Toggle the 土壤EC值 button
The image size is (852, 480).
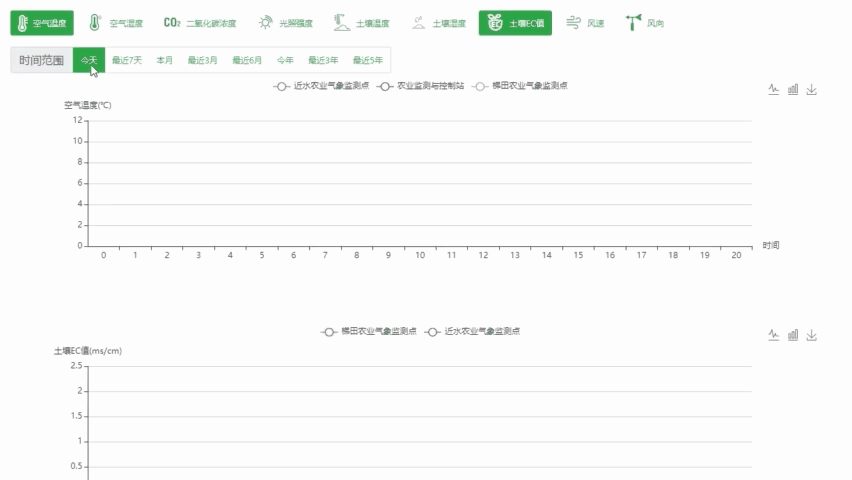tap(515, 22)
